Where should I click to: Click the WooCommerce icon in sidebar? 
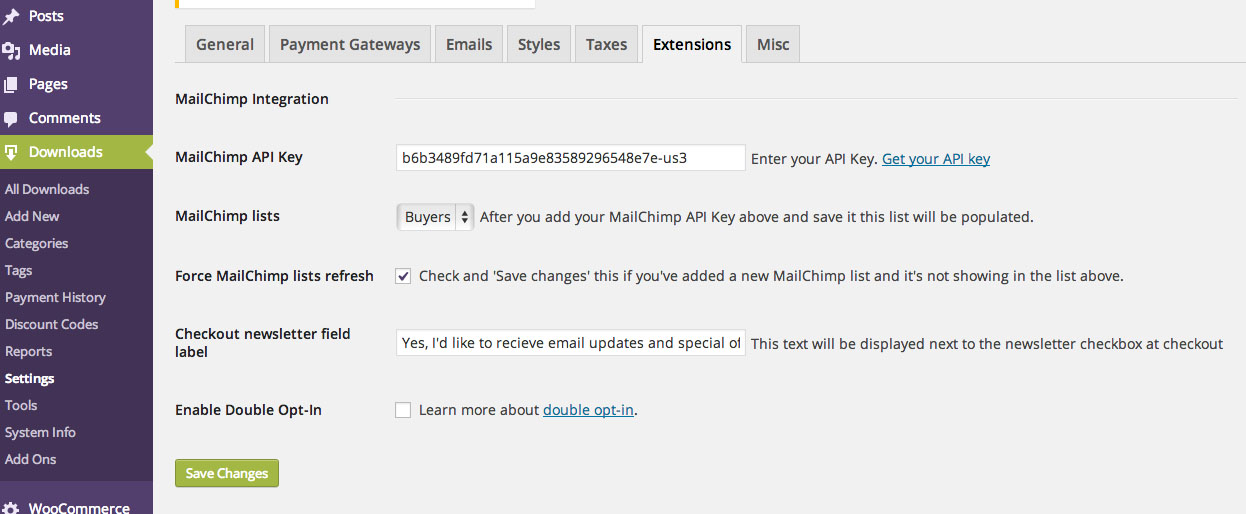click(x=11, y=507)
